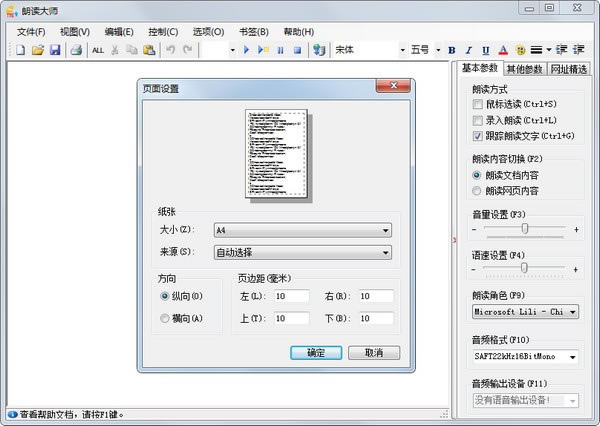Image resolution: width=600 pixels, height=426 pixels.
Task: Save the document with the floppy icon
Action: click(x=55, y=50)
